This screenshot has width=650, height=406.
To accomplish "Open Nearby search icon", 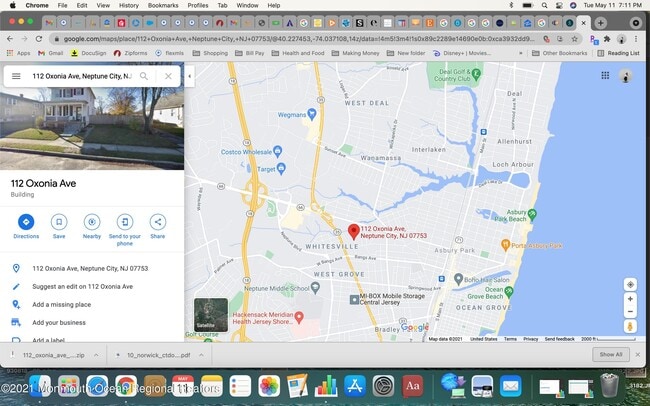I will pos(92,222).
